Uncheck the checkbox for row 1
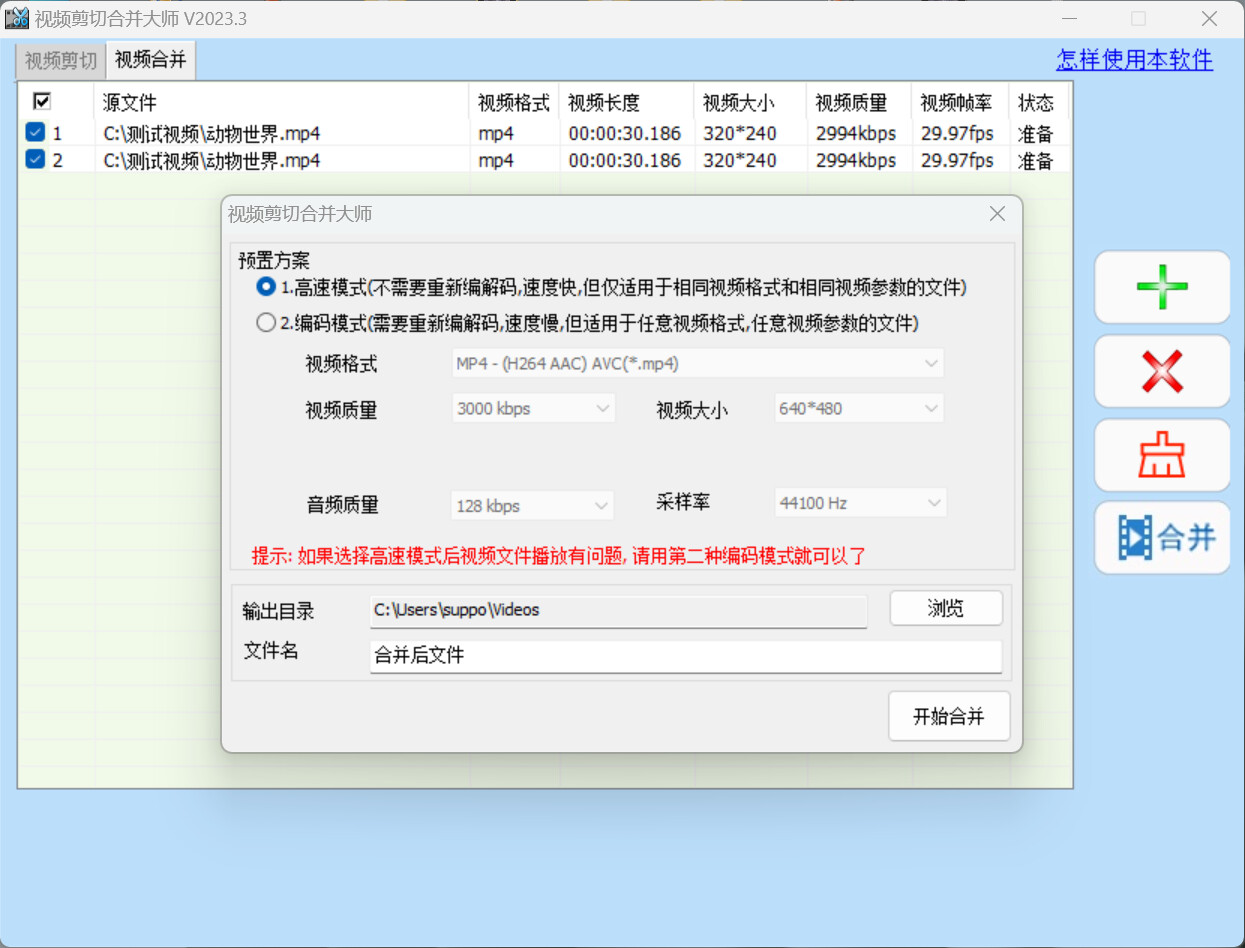The image size is (1245, 948). pyautogui.click(x=35, y=132)
